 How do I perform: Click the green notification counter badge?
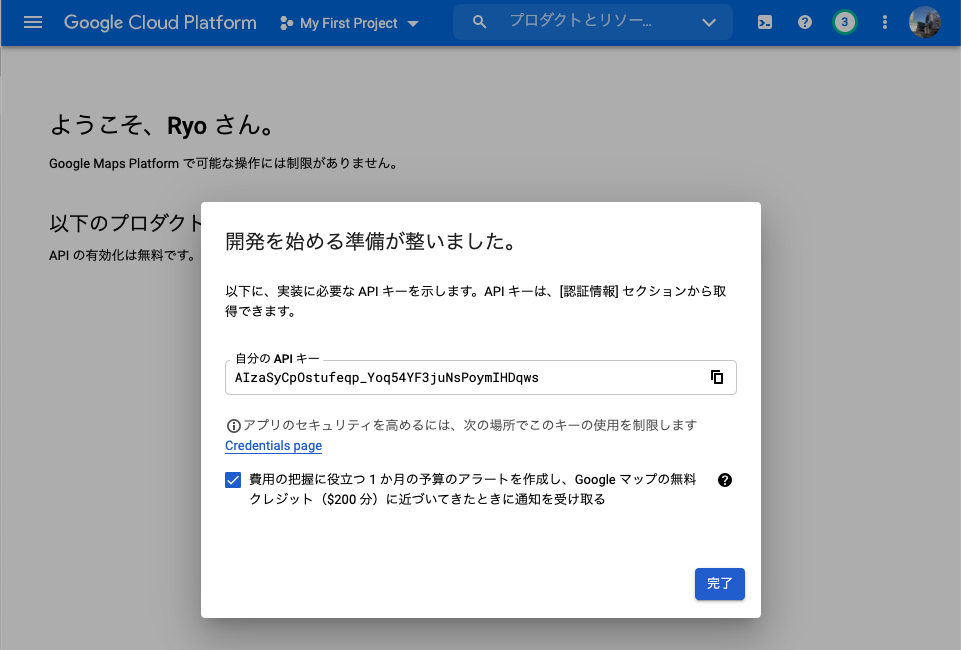pos(844,22)
